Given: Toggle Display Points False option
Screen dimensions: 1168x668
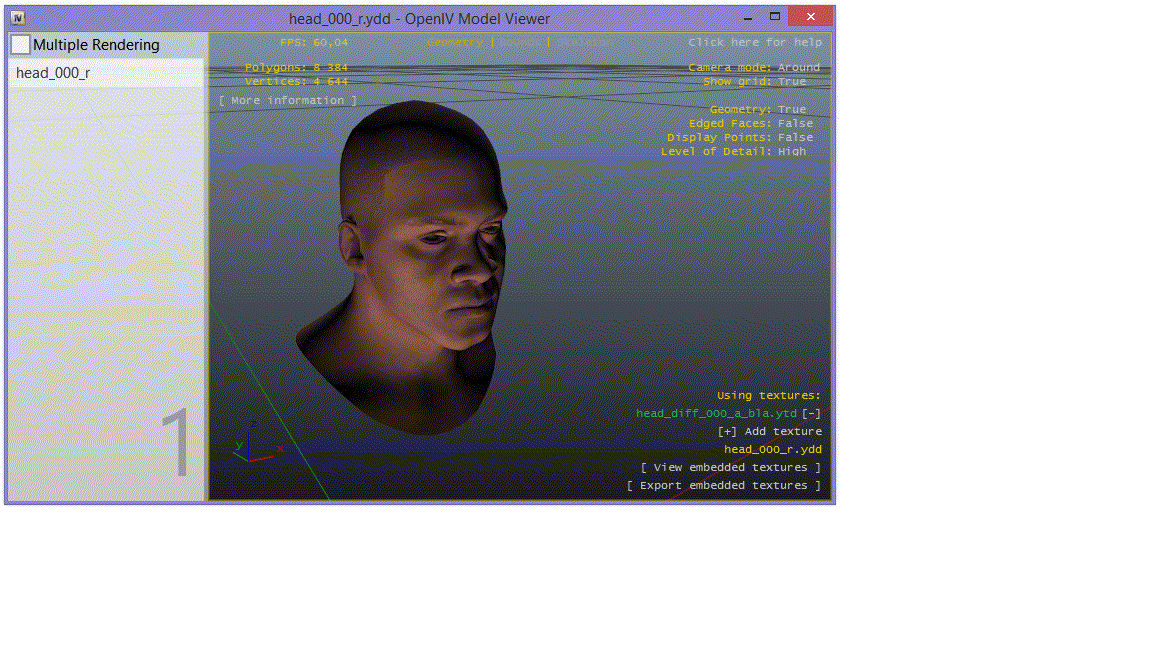Looking at the screenshot, I should 796,138.
